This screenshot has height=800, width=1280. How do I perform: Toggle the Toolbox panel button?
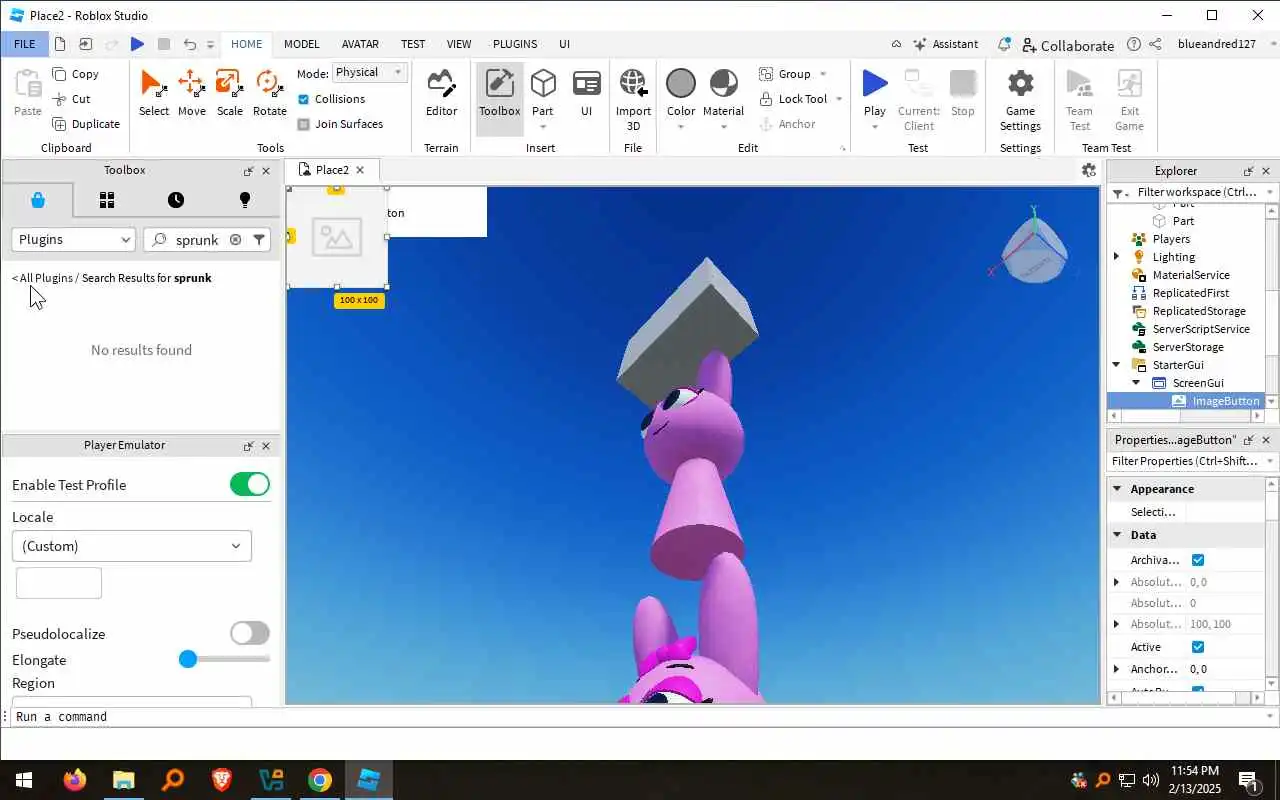pos(499,99)
